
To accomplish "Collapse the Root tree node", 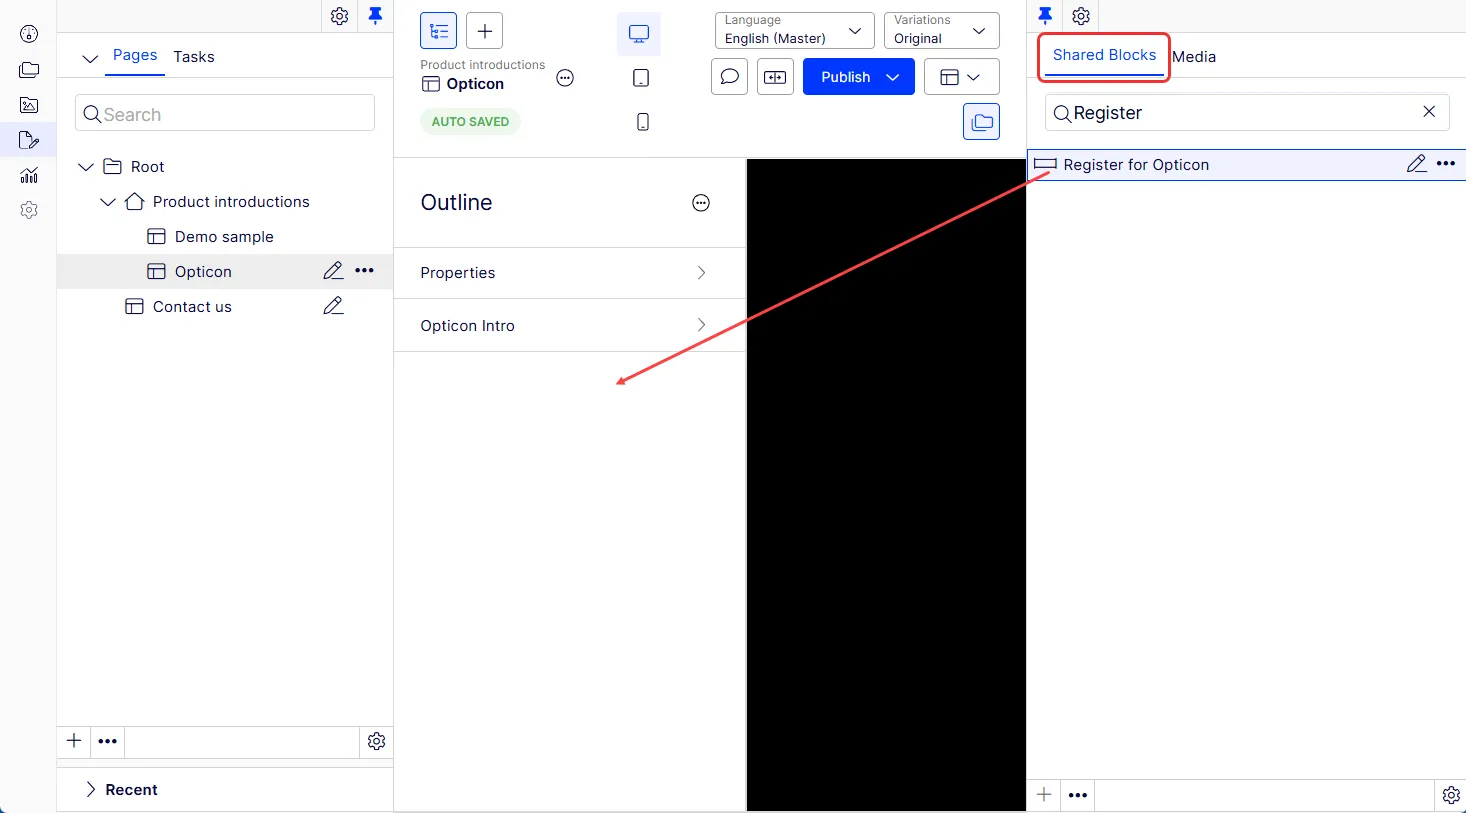I will point(86,167).
